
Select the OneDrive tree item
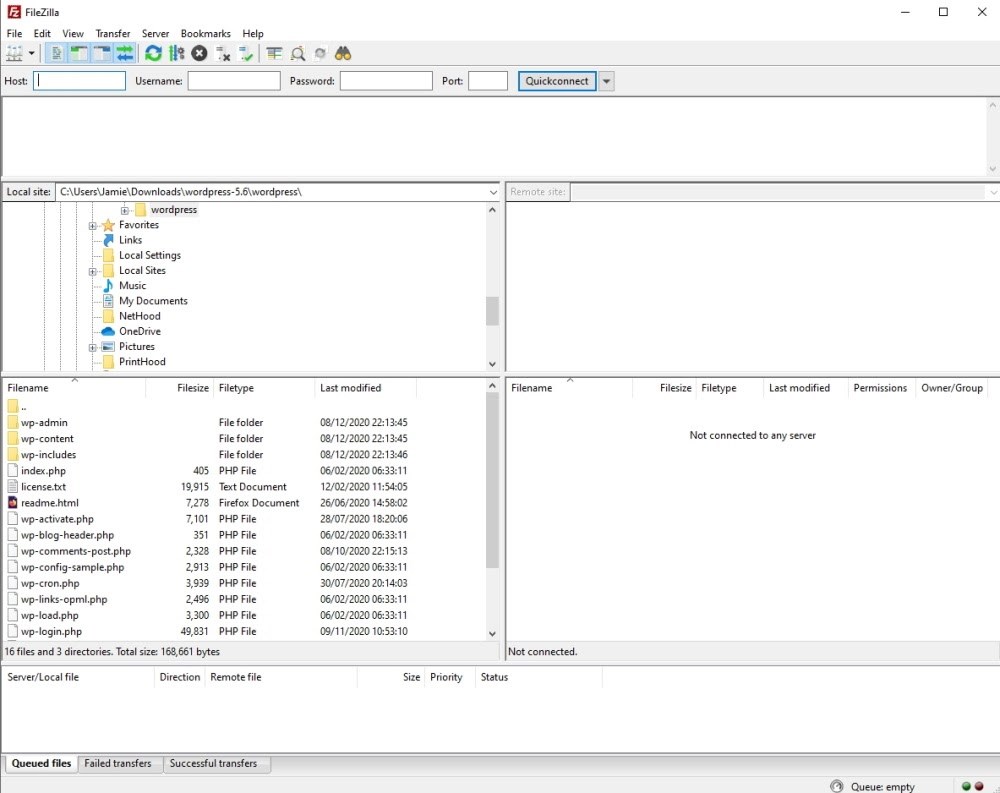(x=140, y=331)
